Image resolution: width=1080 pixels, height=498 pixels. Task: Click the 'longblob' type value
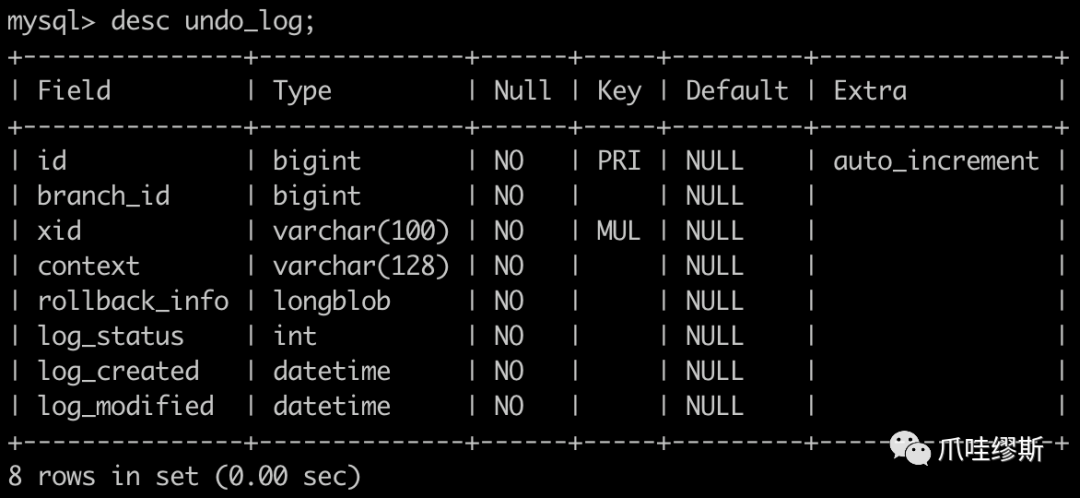point(331,301)
